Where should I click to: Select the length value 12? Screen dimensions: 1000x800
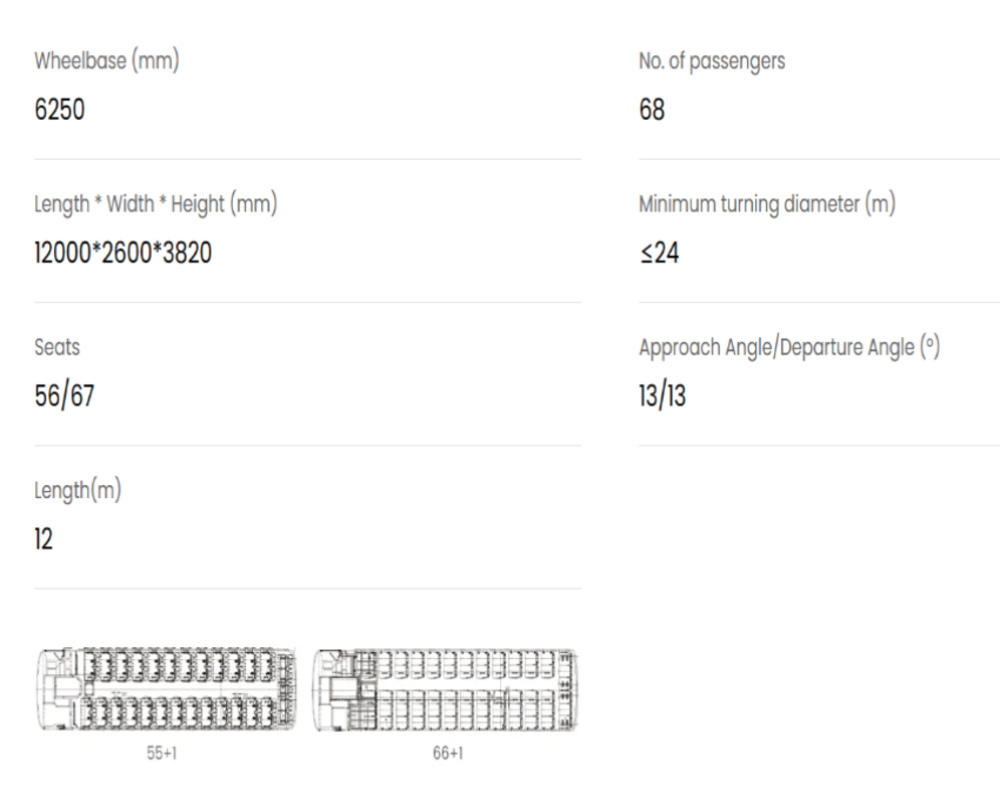click(43, 539)
